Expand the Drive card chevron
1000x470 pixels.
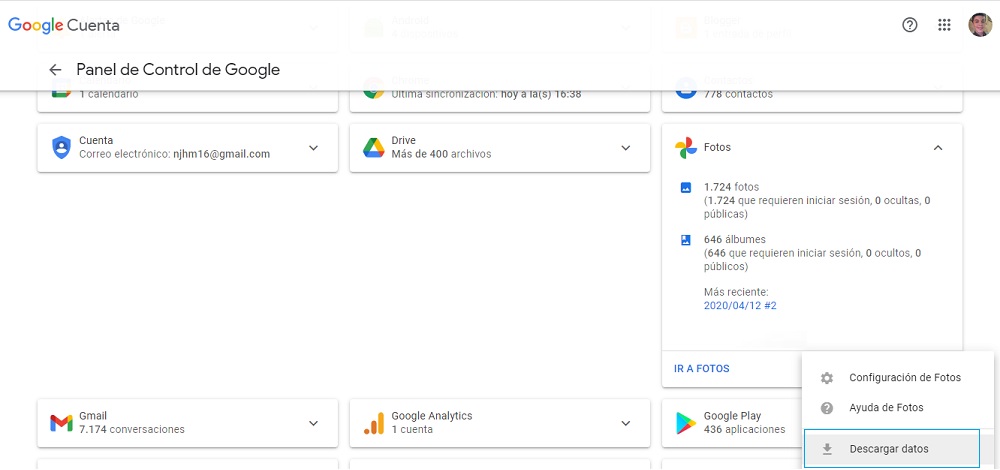click(626, 148)
